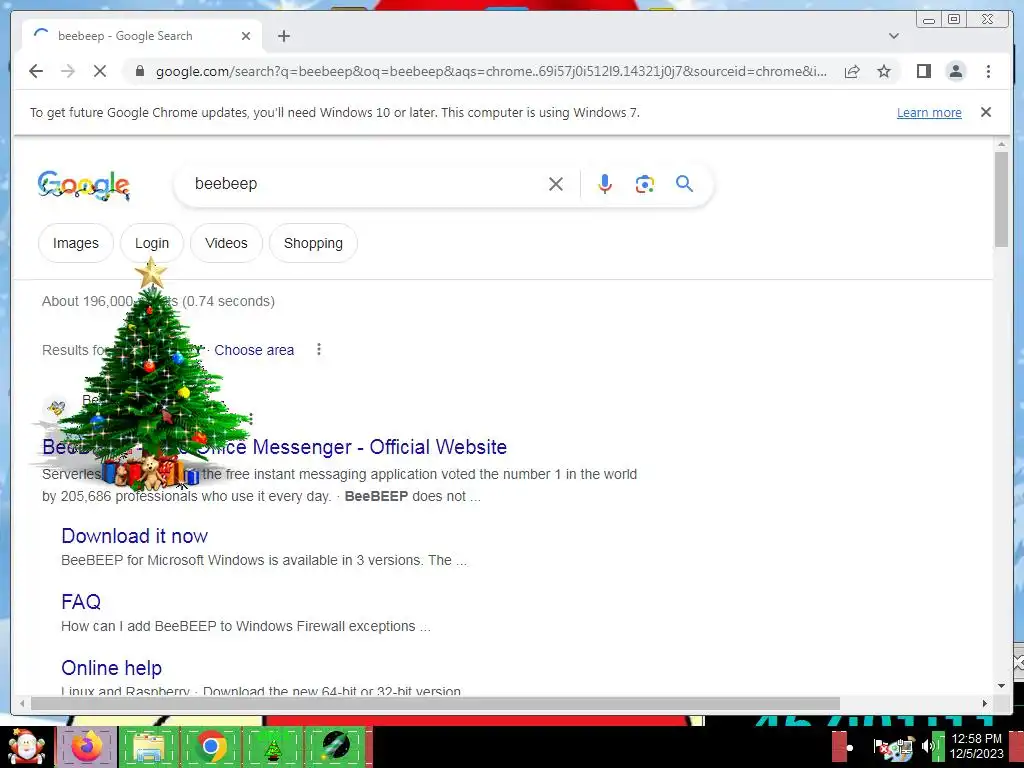Switch to Shopping results

click(313, 243)
